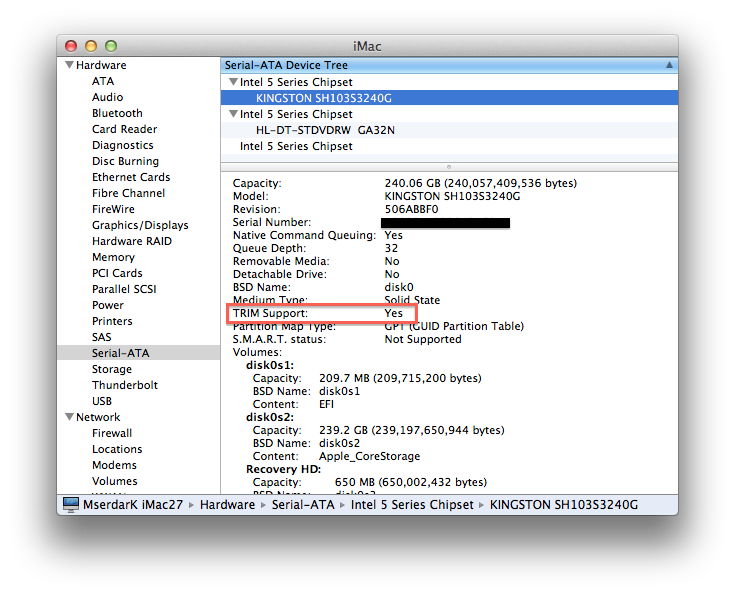Viewport: 735px width, 594px height.
Task: Select Thunderbolt entry
Action: point(125,385)
